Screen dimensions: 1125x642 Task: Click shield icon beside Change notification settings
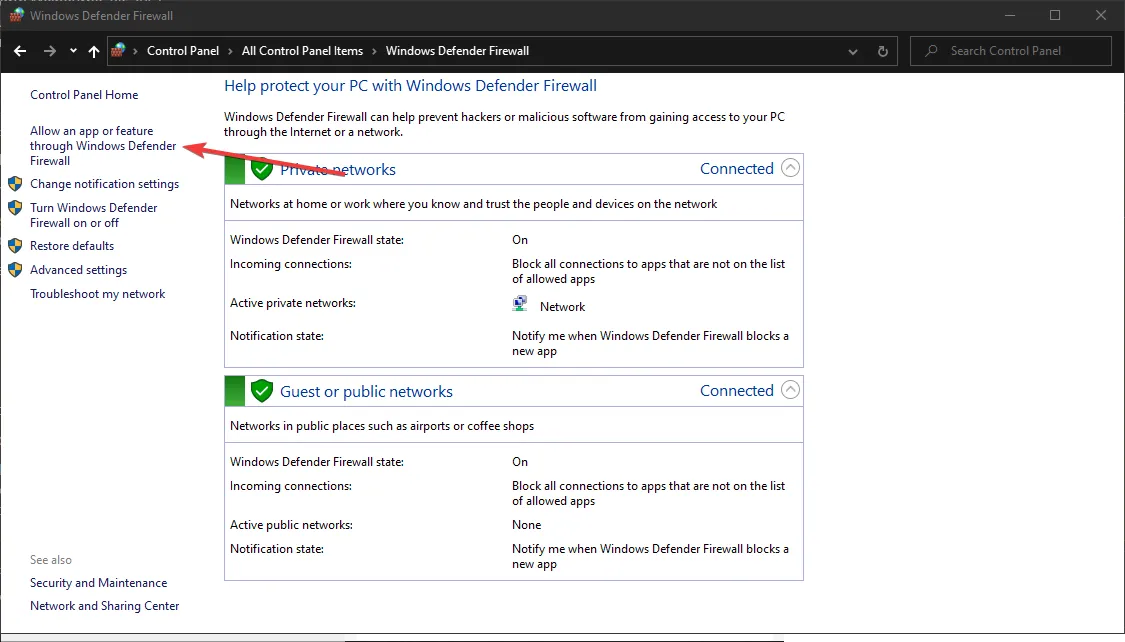[15, 184]
